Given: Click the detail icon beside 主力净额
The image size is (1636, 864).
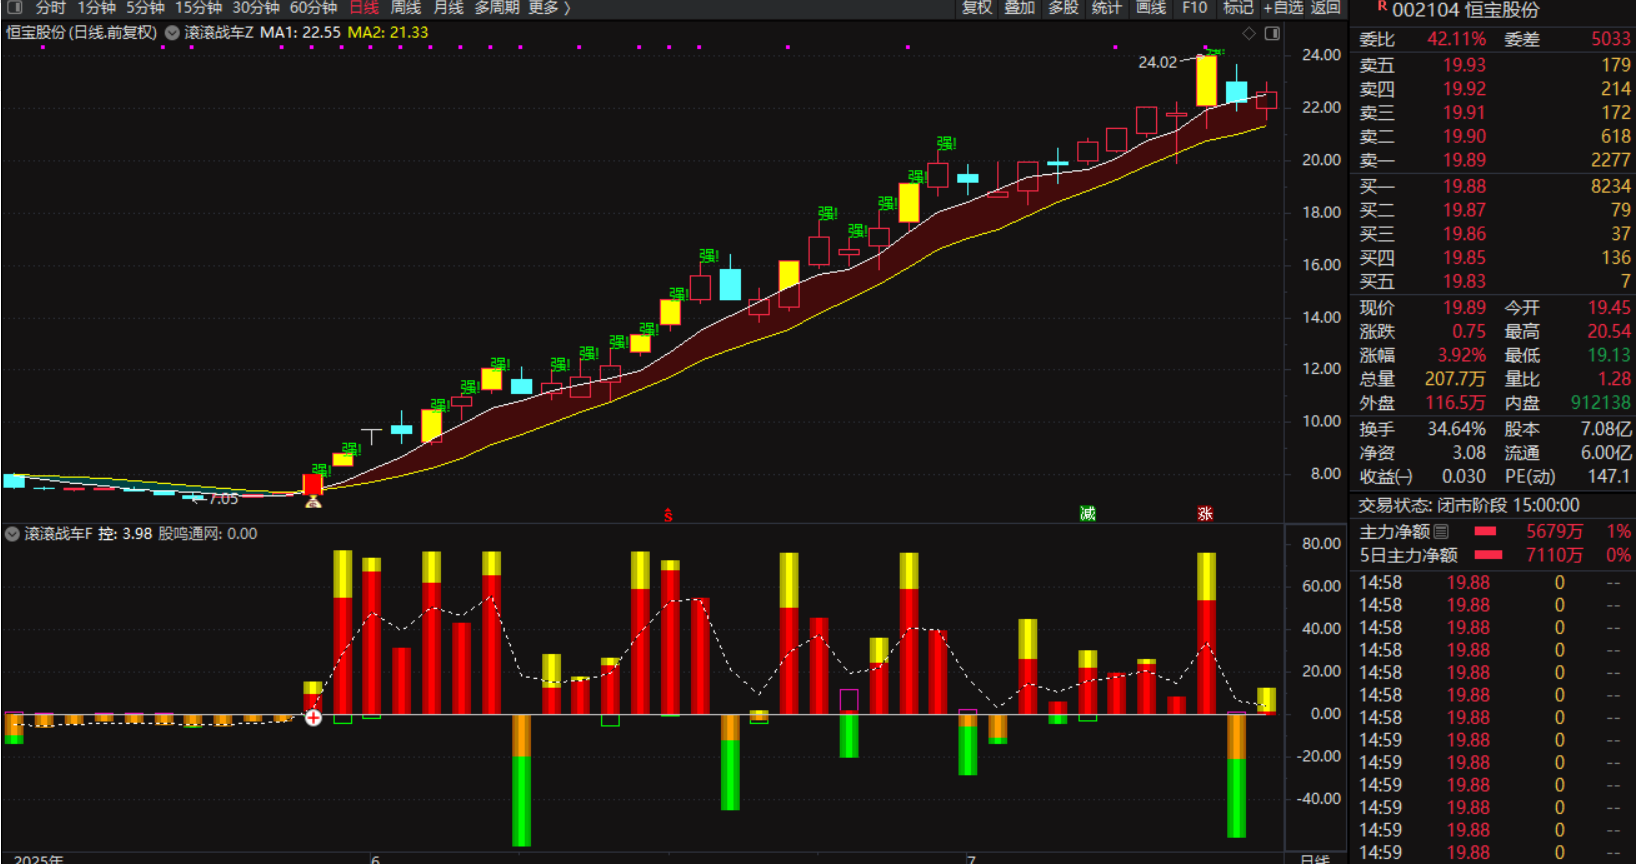Looking at the screenshot, I should 1441,531.
